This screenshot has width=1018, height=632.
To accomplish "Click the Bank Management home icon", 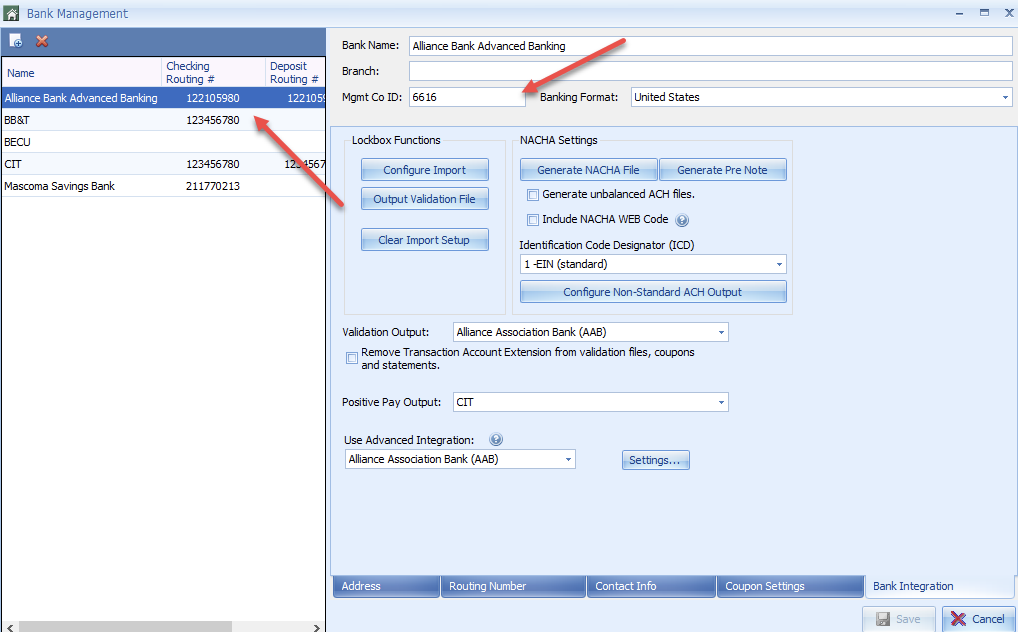I will click(12, 13).
